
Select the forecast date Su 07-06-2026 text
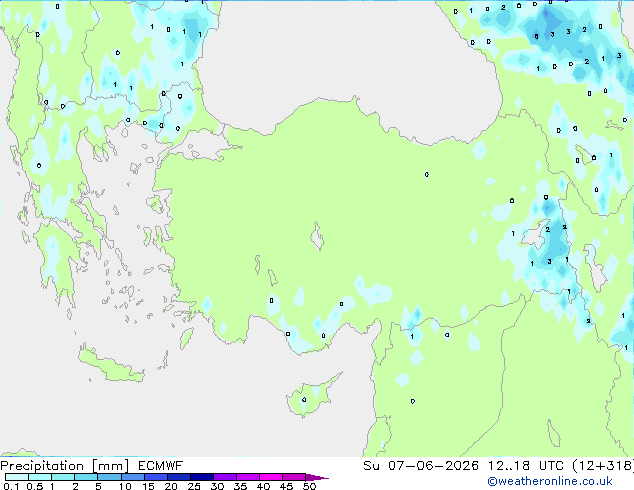(421, 466)
